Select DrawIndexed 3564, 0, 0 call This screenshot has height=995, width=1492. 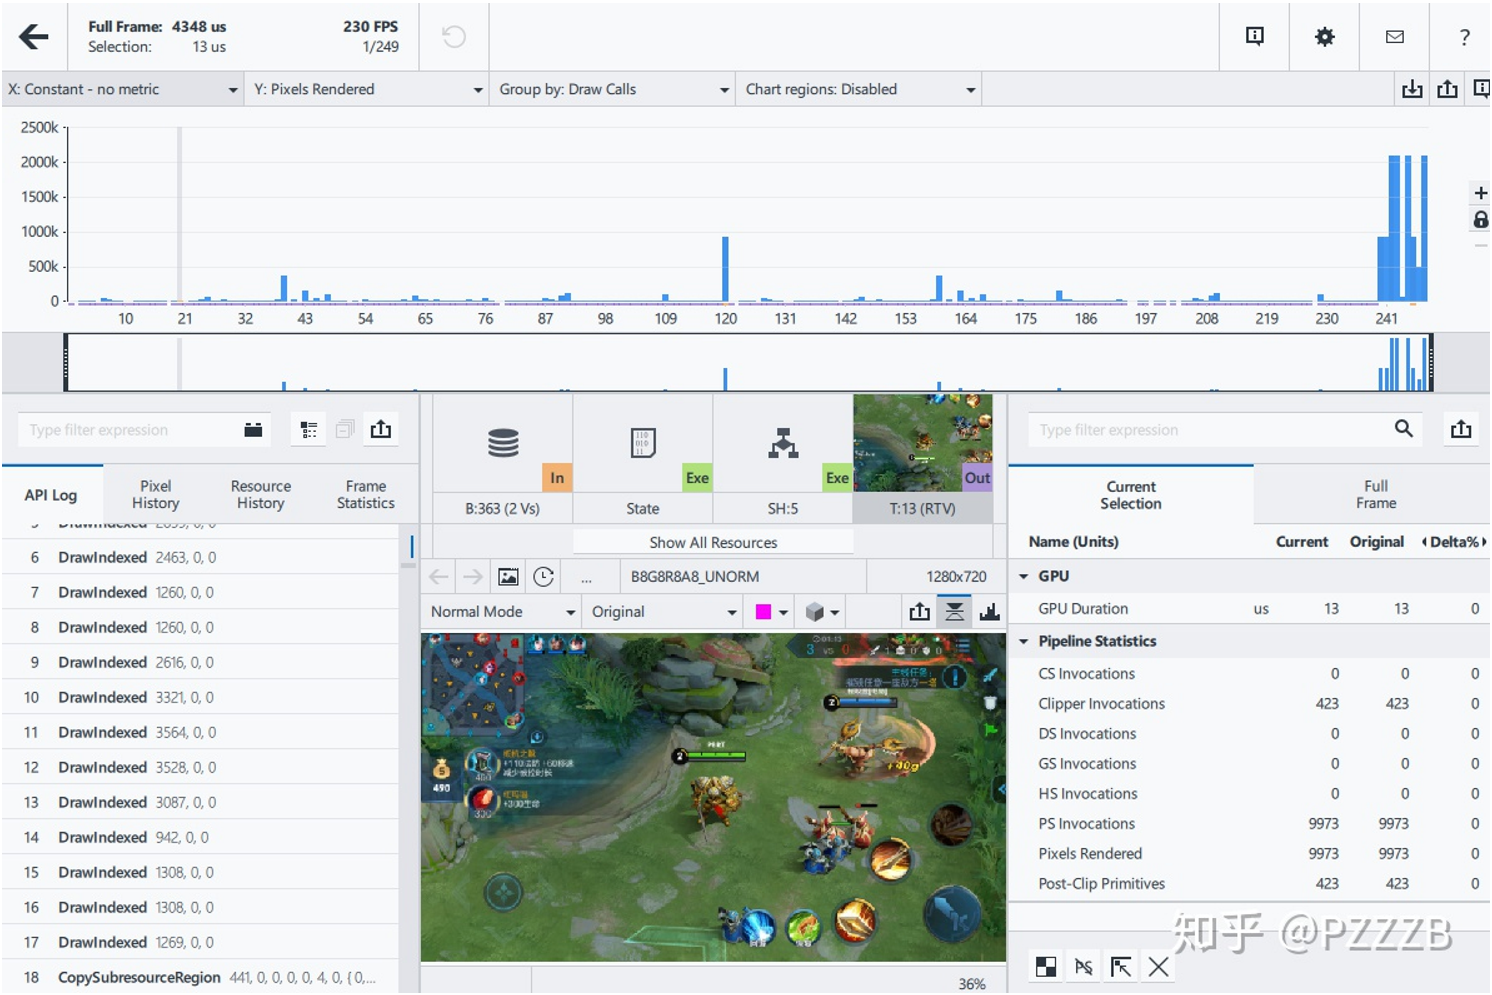coord(200,732)
